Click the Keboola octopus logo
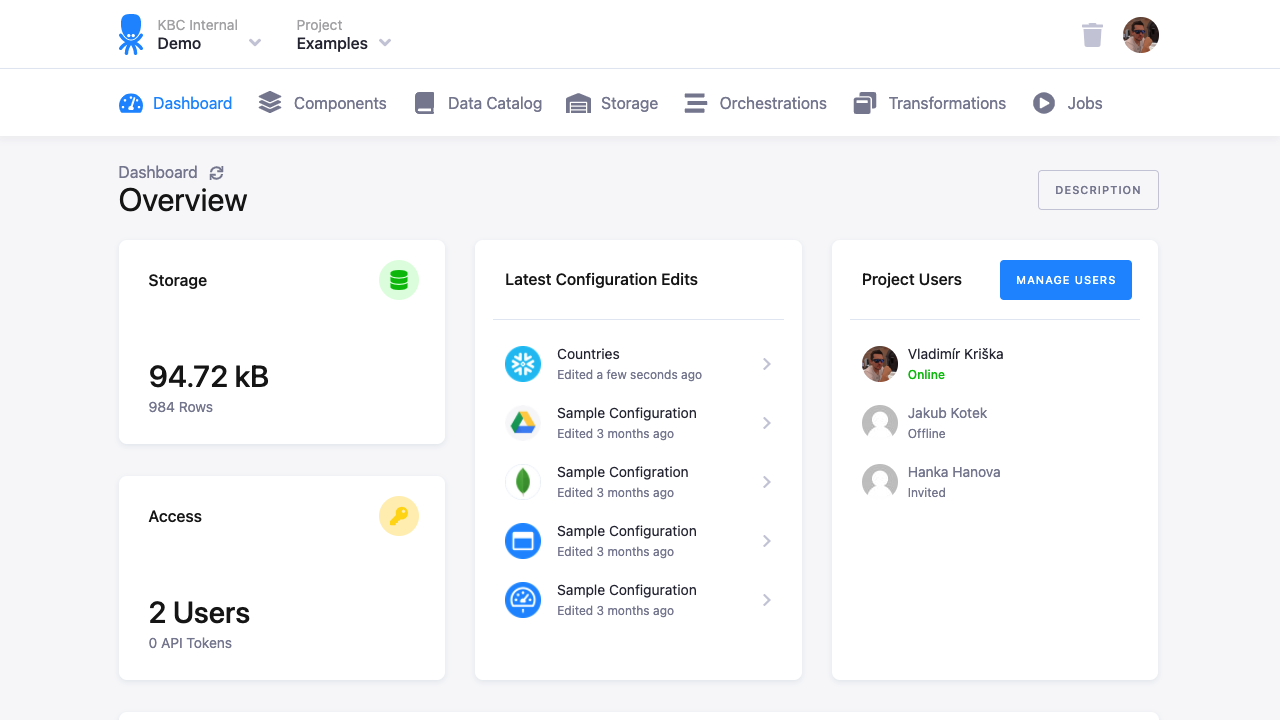1280x720 pixels. pyautogui.click(x=131, y=34)
